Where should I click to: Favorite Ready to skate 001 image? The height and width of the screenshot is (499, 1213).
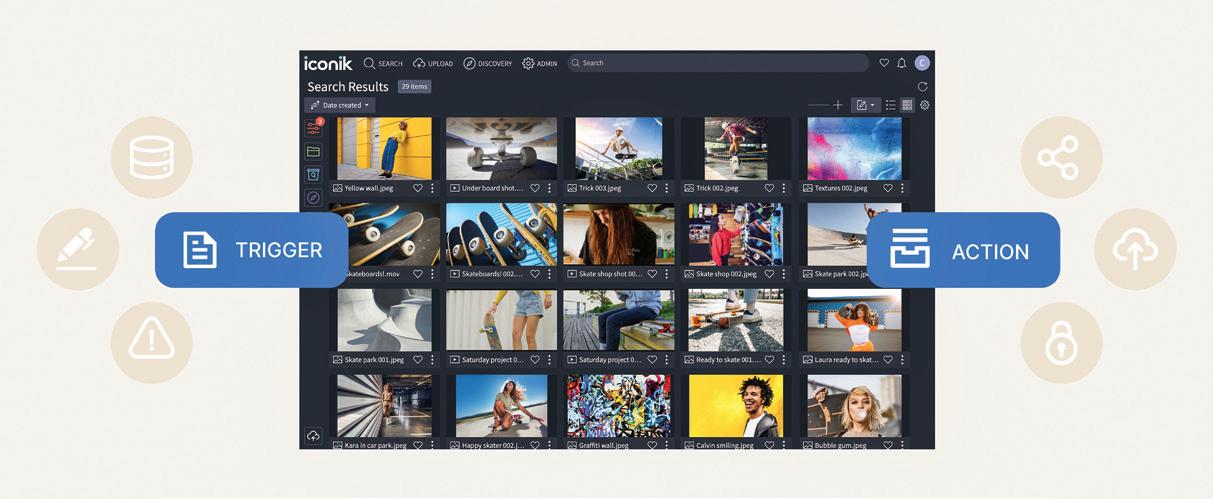pos(769,360)
